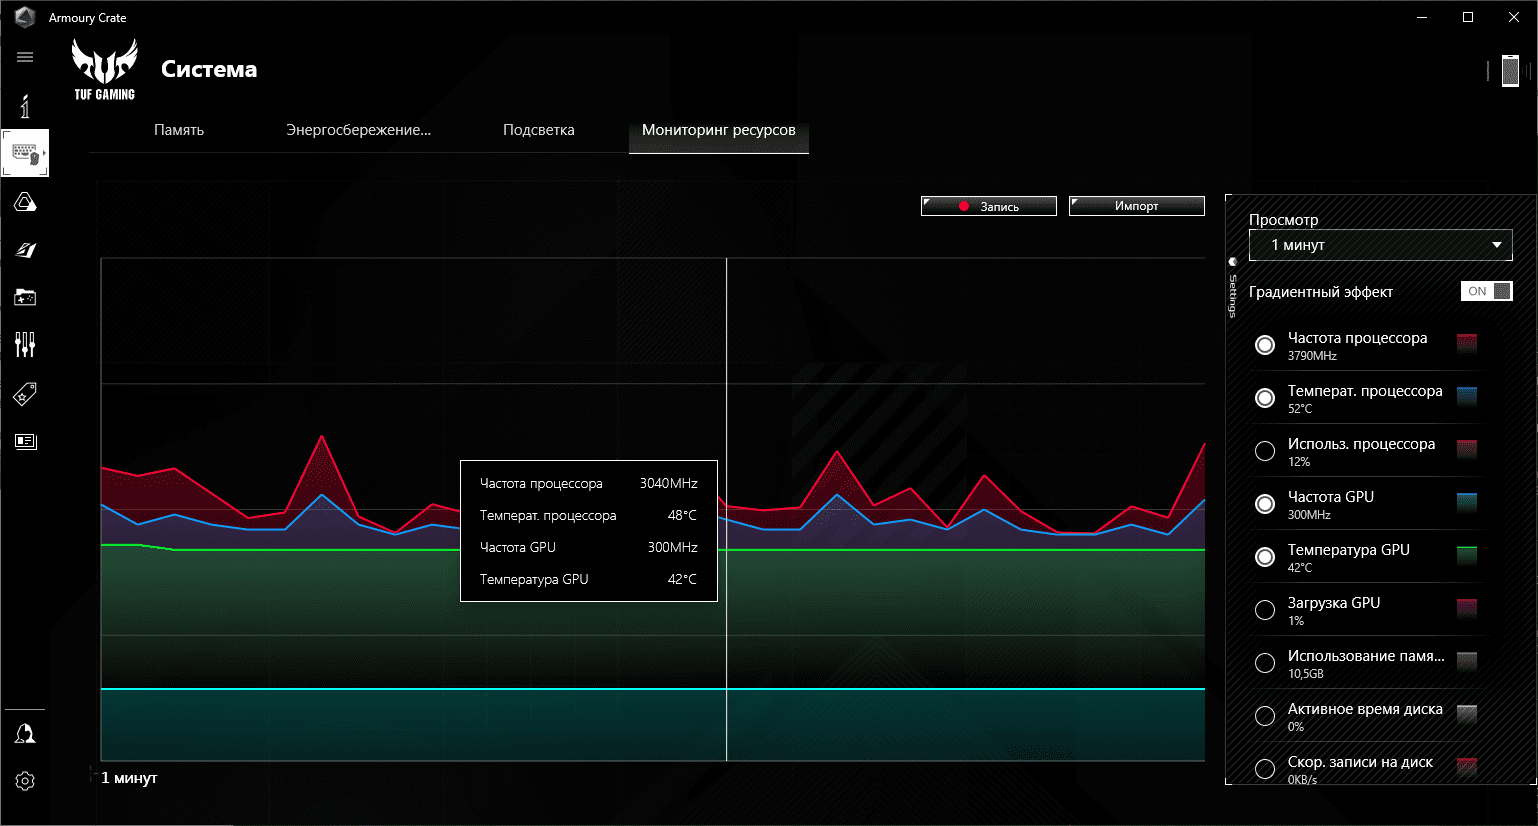This screenshot has height=826, width=1538.
Task: Enable Загрузка GPU radio button
Action: [1265, 610]
